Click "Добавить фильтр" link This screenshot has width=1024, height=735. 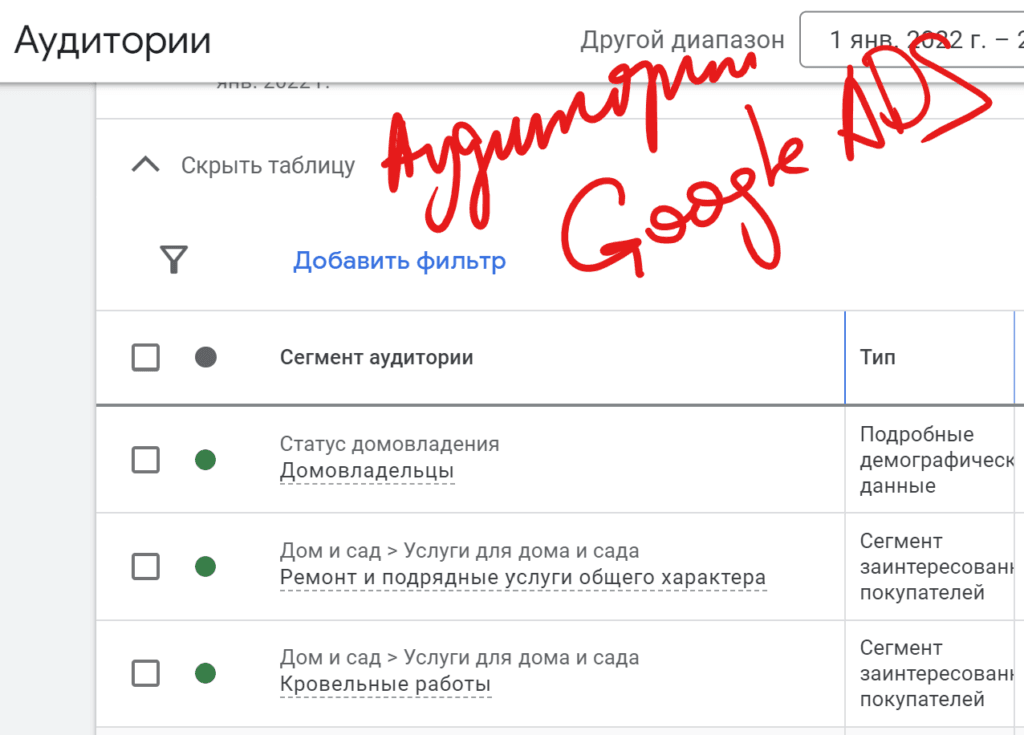point(399,261)
